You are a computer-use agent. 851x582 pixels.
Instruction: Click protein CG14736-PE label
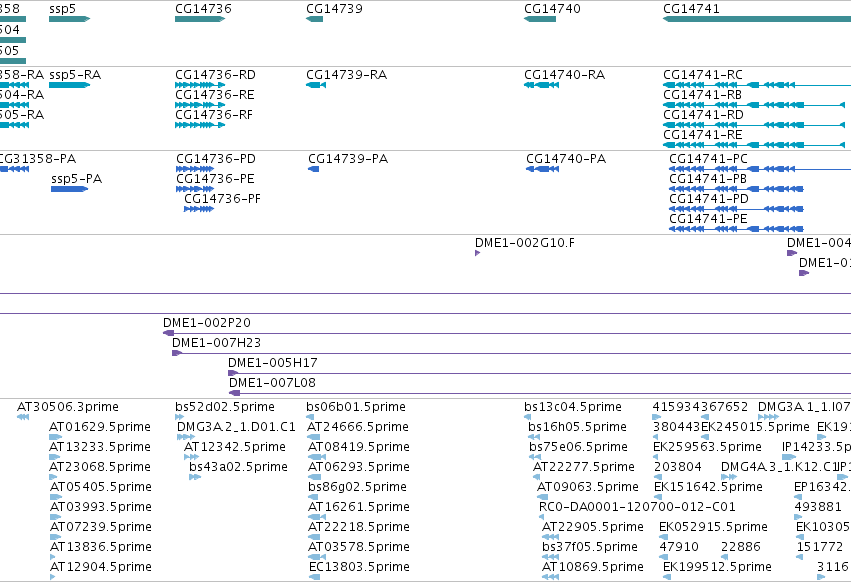pyautogui.click(x=215, y=179)
